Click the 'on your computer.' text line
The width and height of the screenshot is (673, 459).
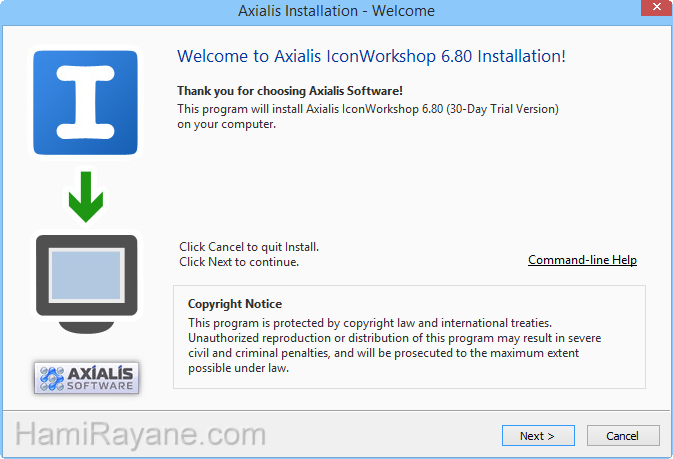pos(226,124)
